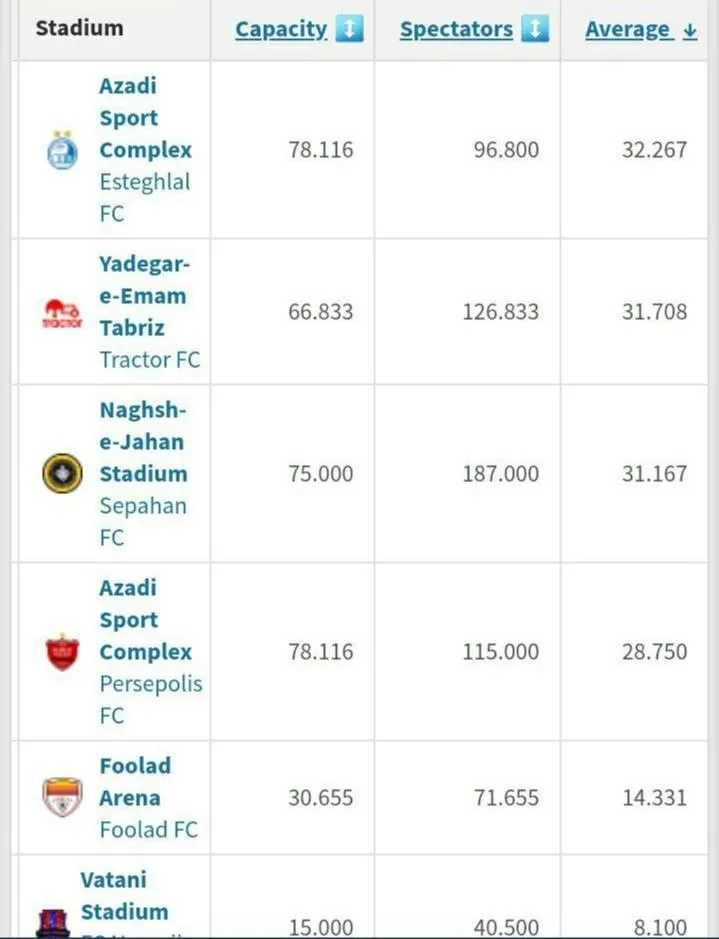Open the Persepolis FC team link
The width and height of the screenshot is (719, 939).
tap(151, 699)
